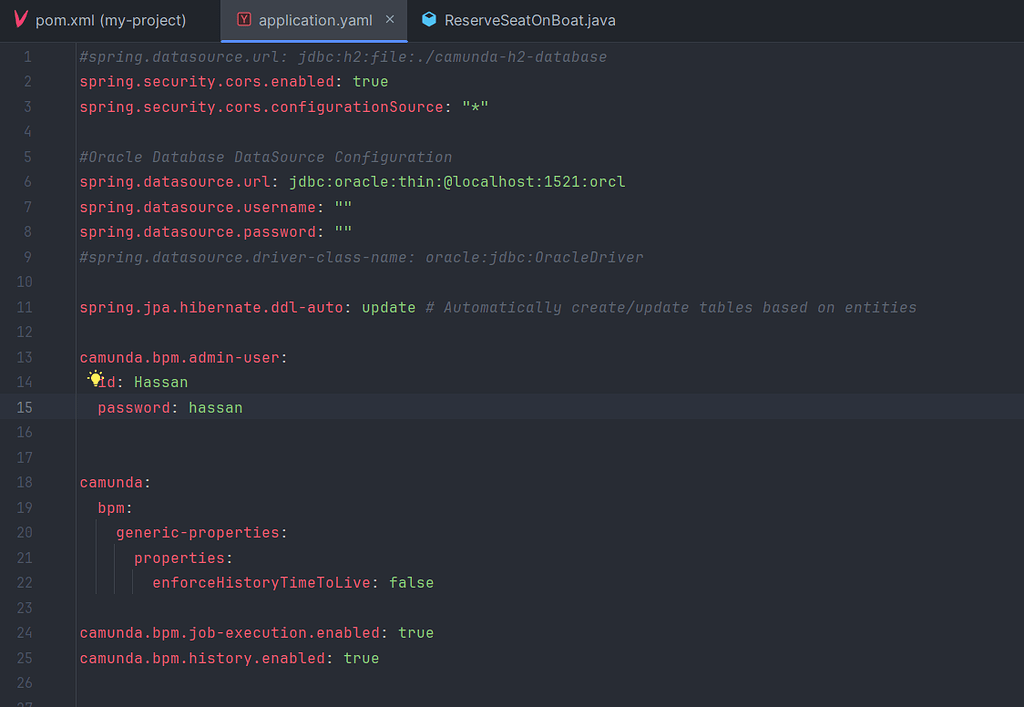Click the update value of ddl-auto
This screenshot has height=707, width=1024.
pos(388,308)
